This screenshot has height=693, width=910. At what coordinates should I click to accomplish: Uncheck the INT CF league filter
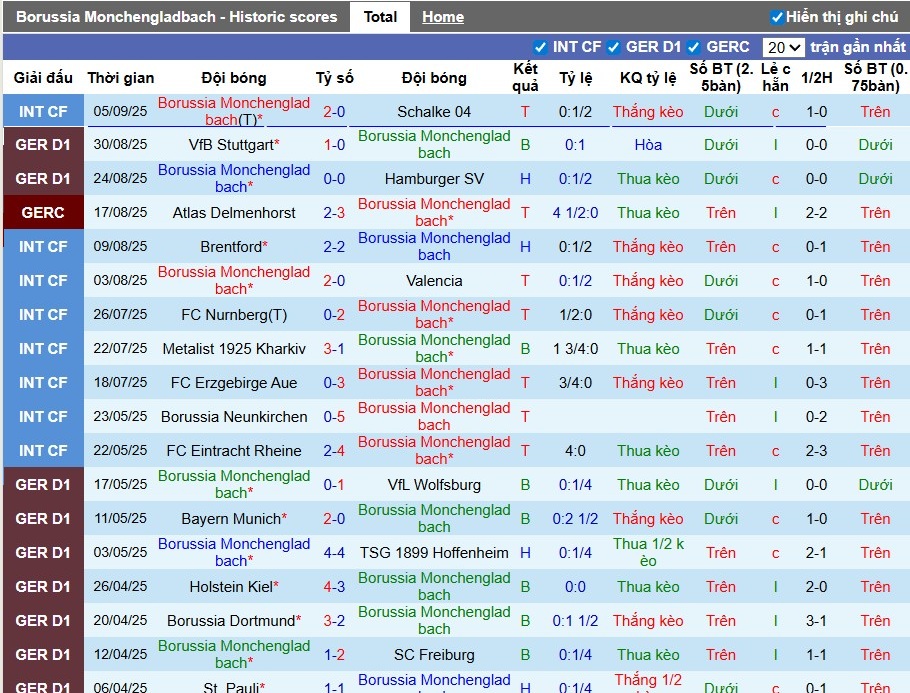point(540,47)
